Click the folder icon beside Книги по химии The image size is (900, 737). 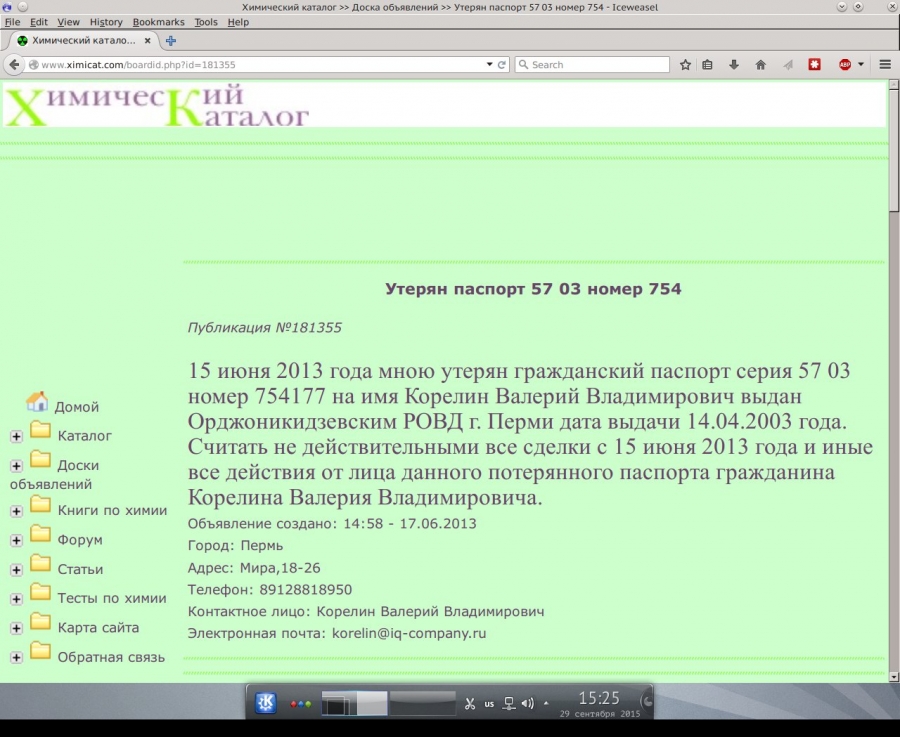[x=40, y=504]
